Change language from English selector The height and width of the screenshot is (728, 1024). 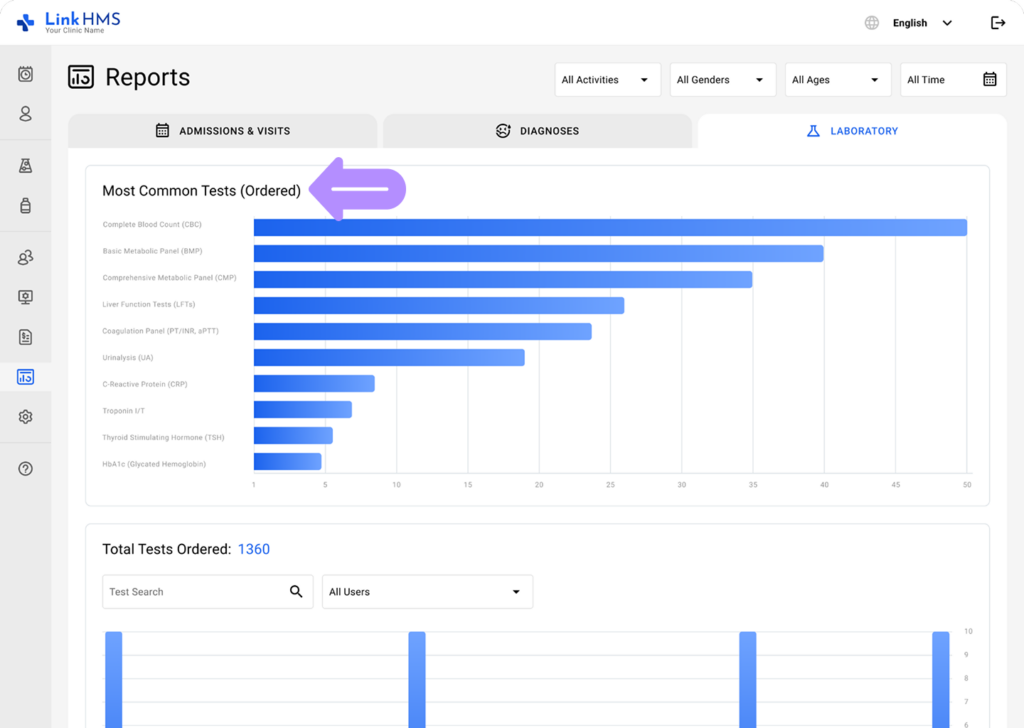click(x=910, y=23)
